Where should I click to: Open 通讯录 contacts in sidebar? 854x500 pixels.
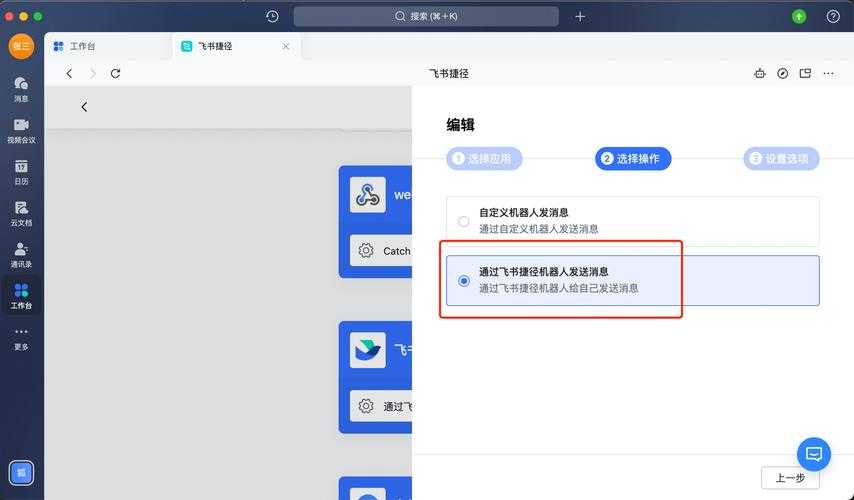click(x=21, y=255)
